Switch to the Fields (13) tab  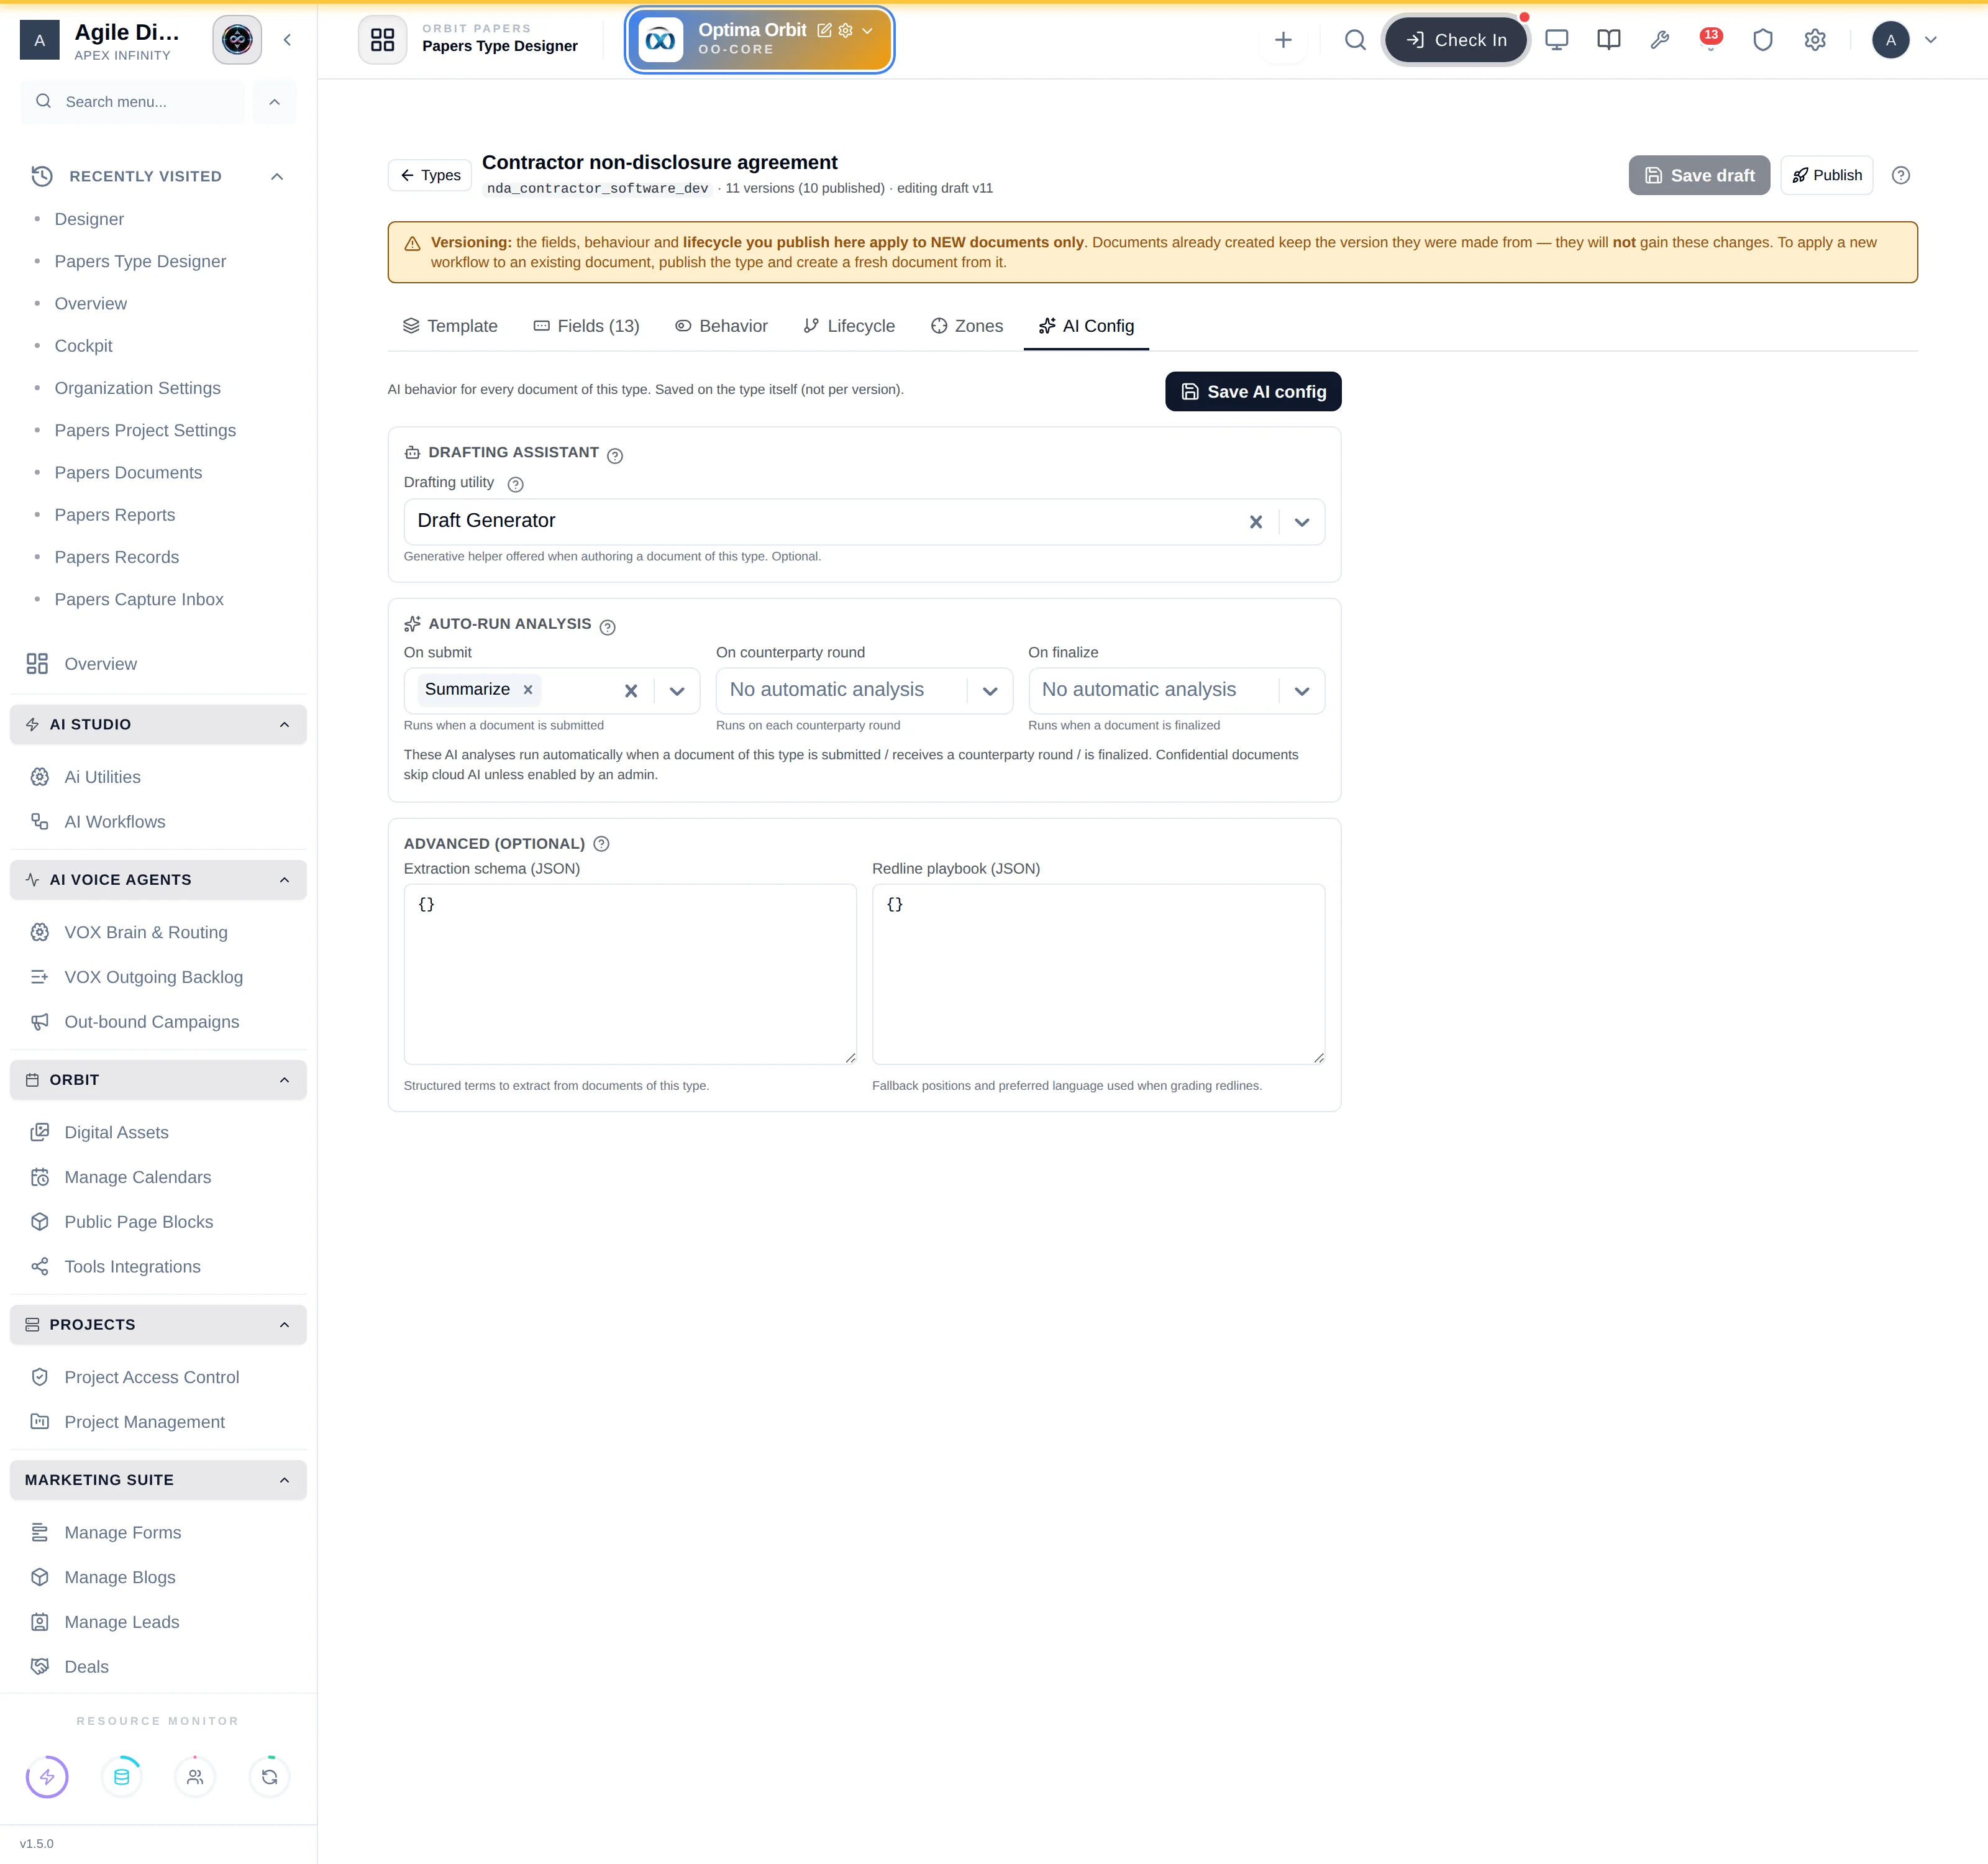(x=586, y=326)
